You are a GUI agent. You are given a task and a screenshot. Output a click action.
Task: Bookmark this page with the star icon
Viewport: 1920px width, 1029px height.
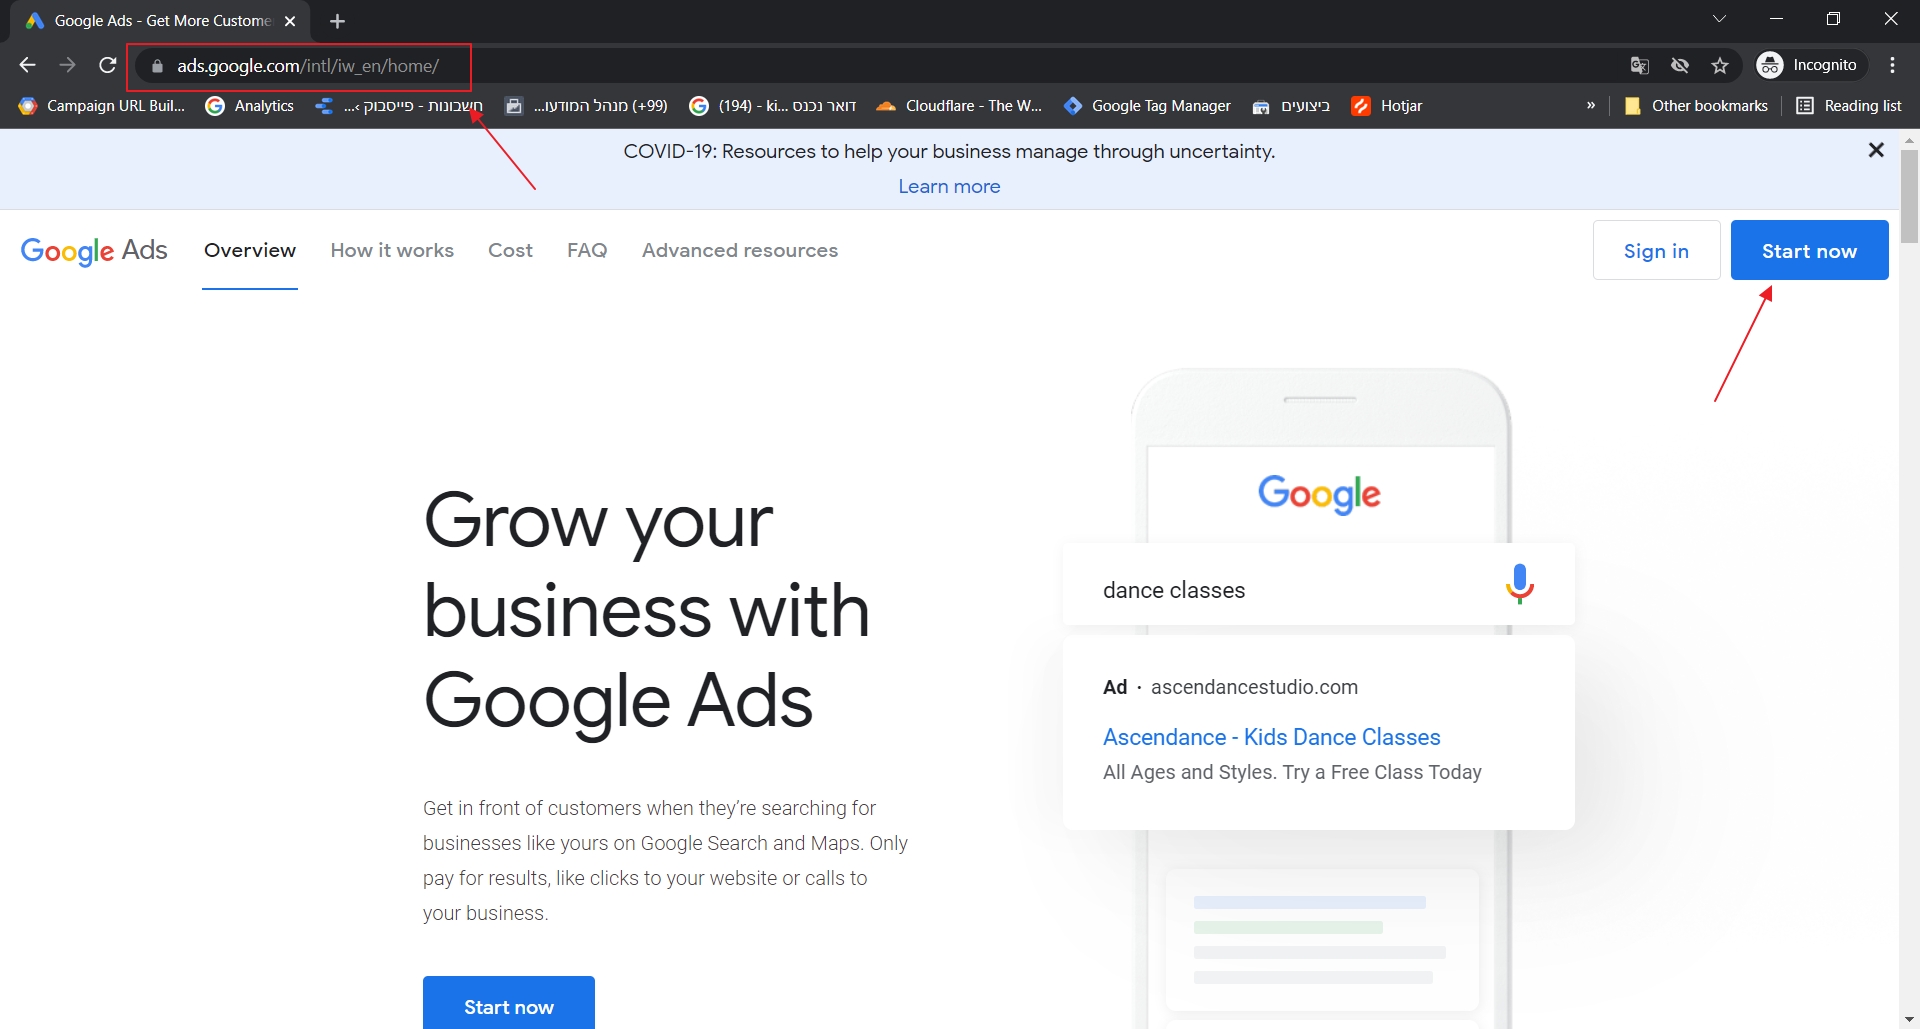1720,66
